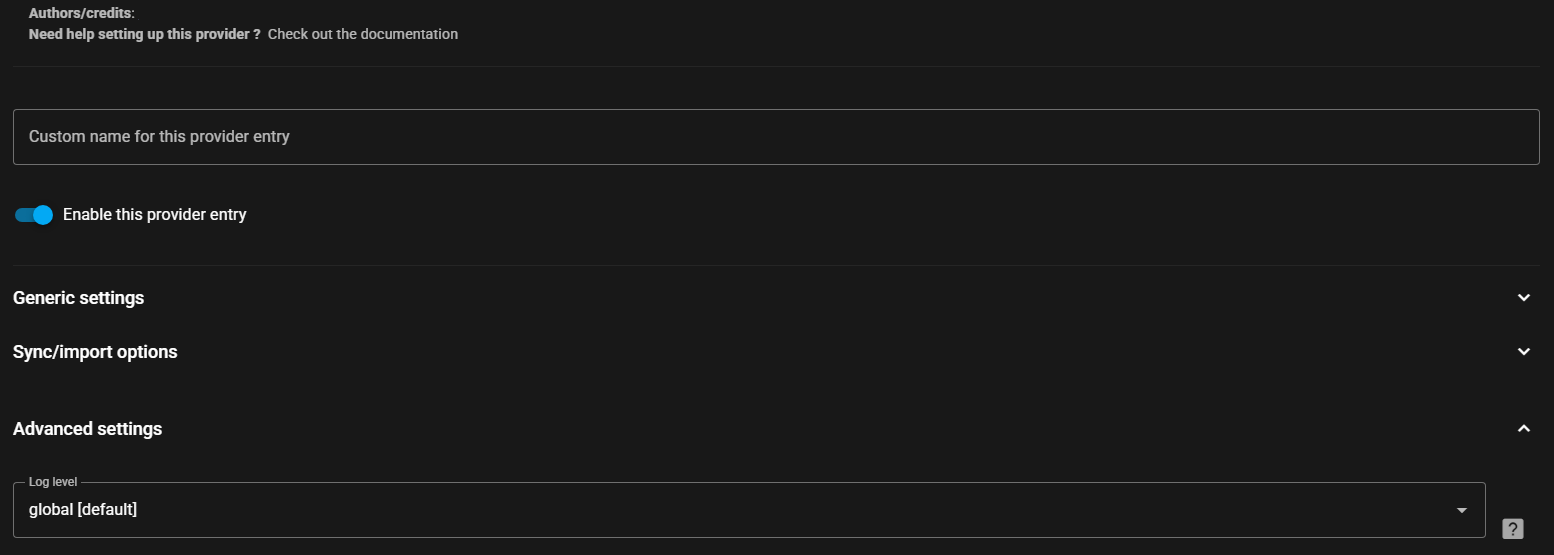The height and width of the screenshot is (555, 1554).
Task: Click empty space in the Sync/import options row
Action: click(800, 352)
